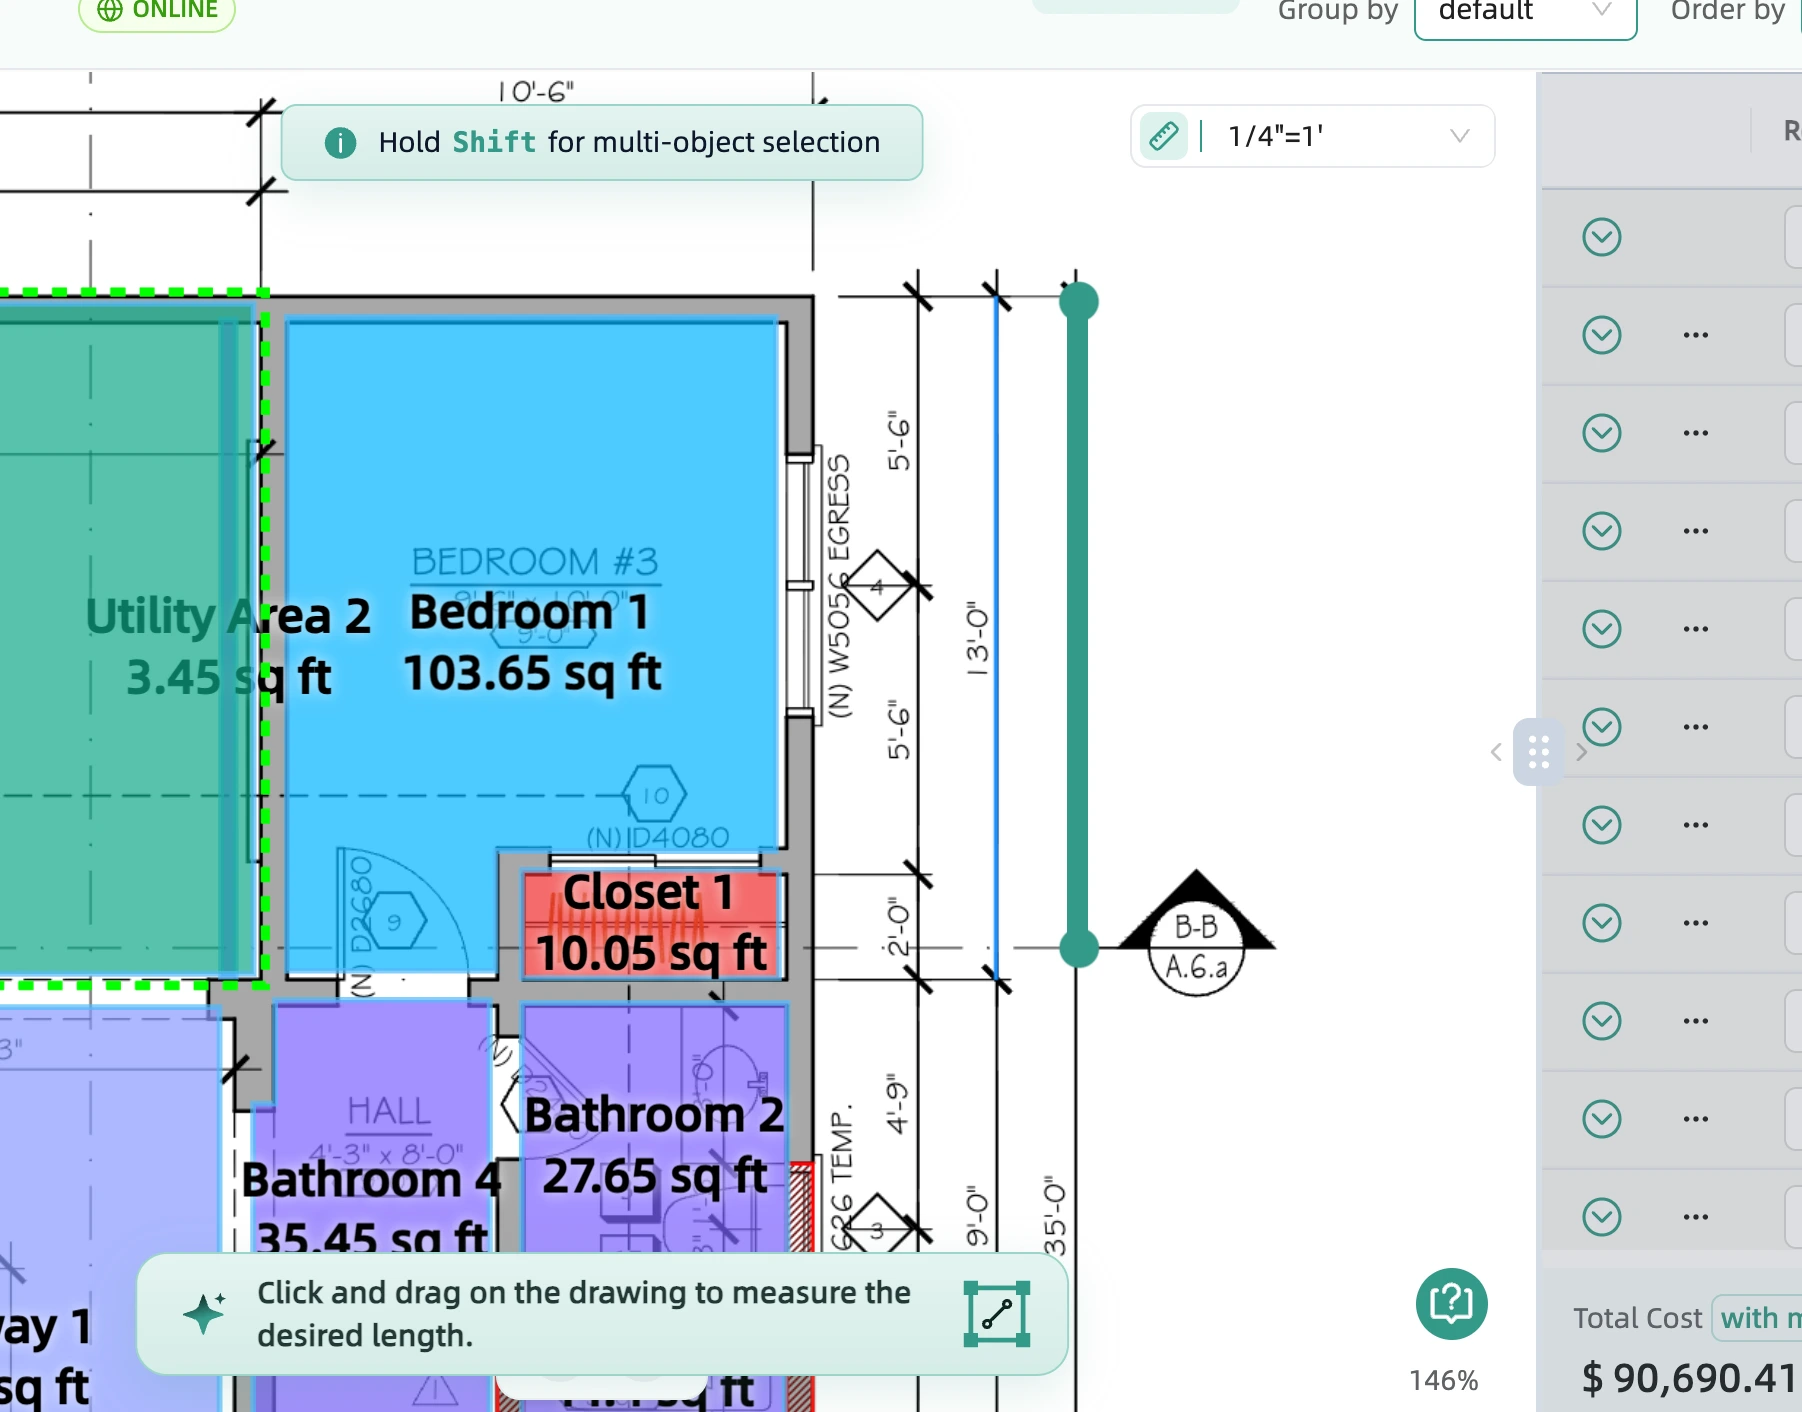
Task: Open the Total Cost 'with' dropdown
Action: coord(1757,1318)
